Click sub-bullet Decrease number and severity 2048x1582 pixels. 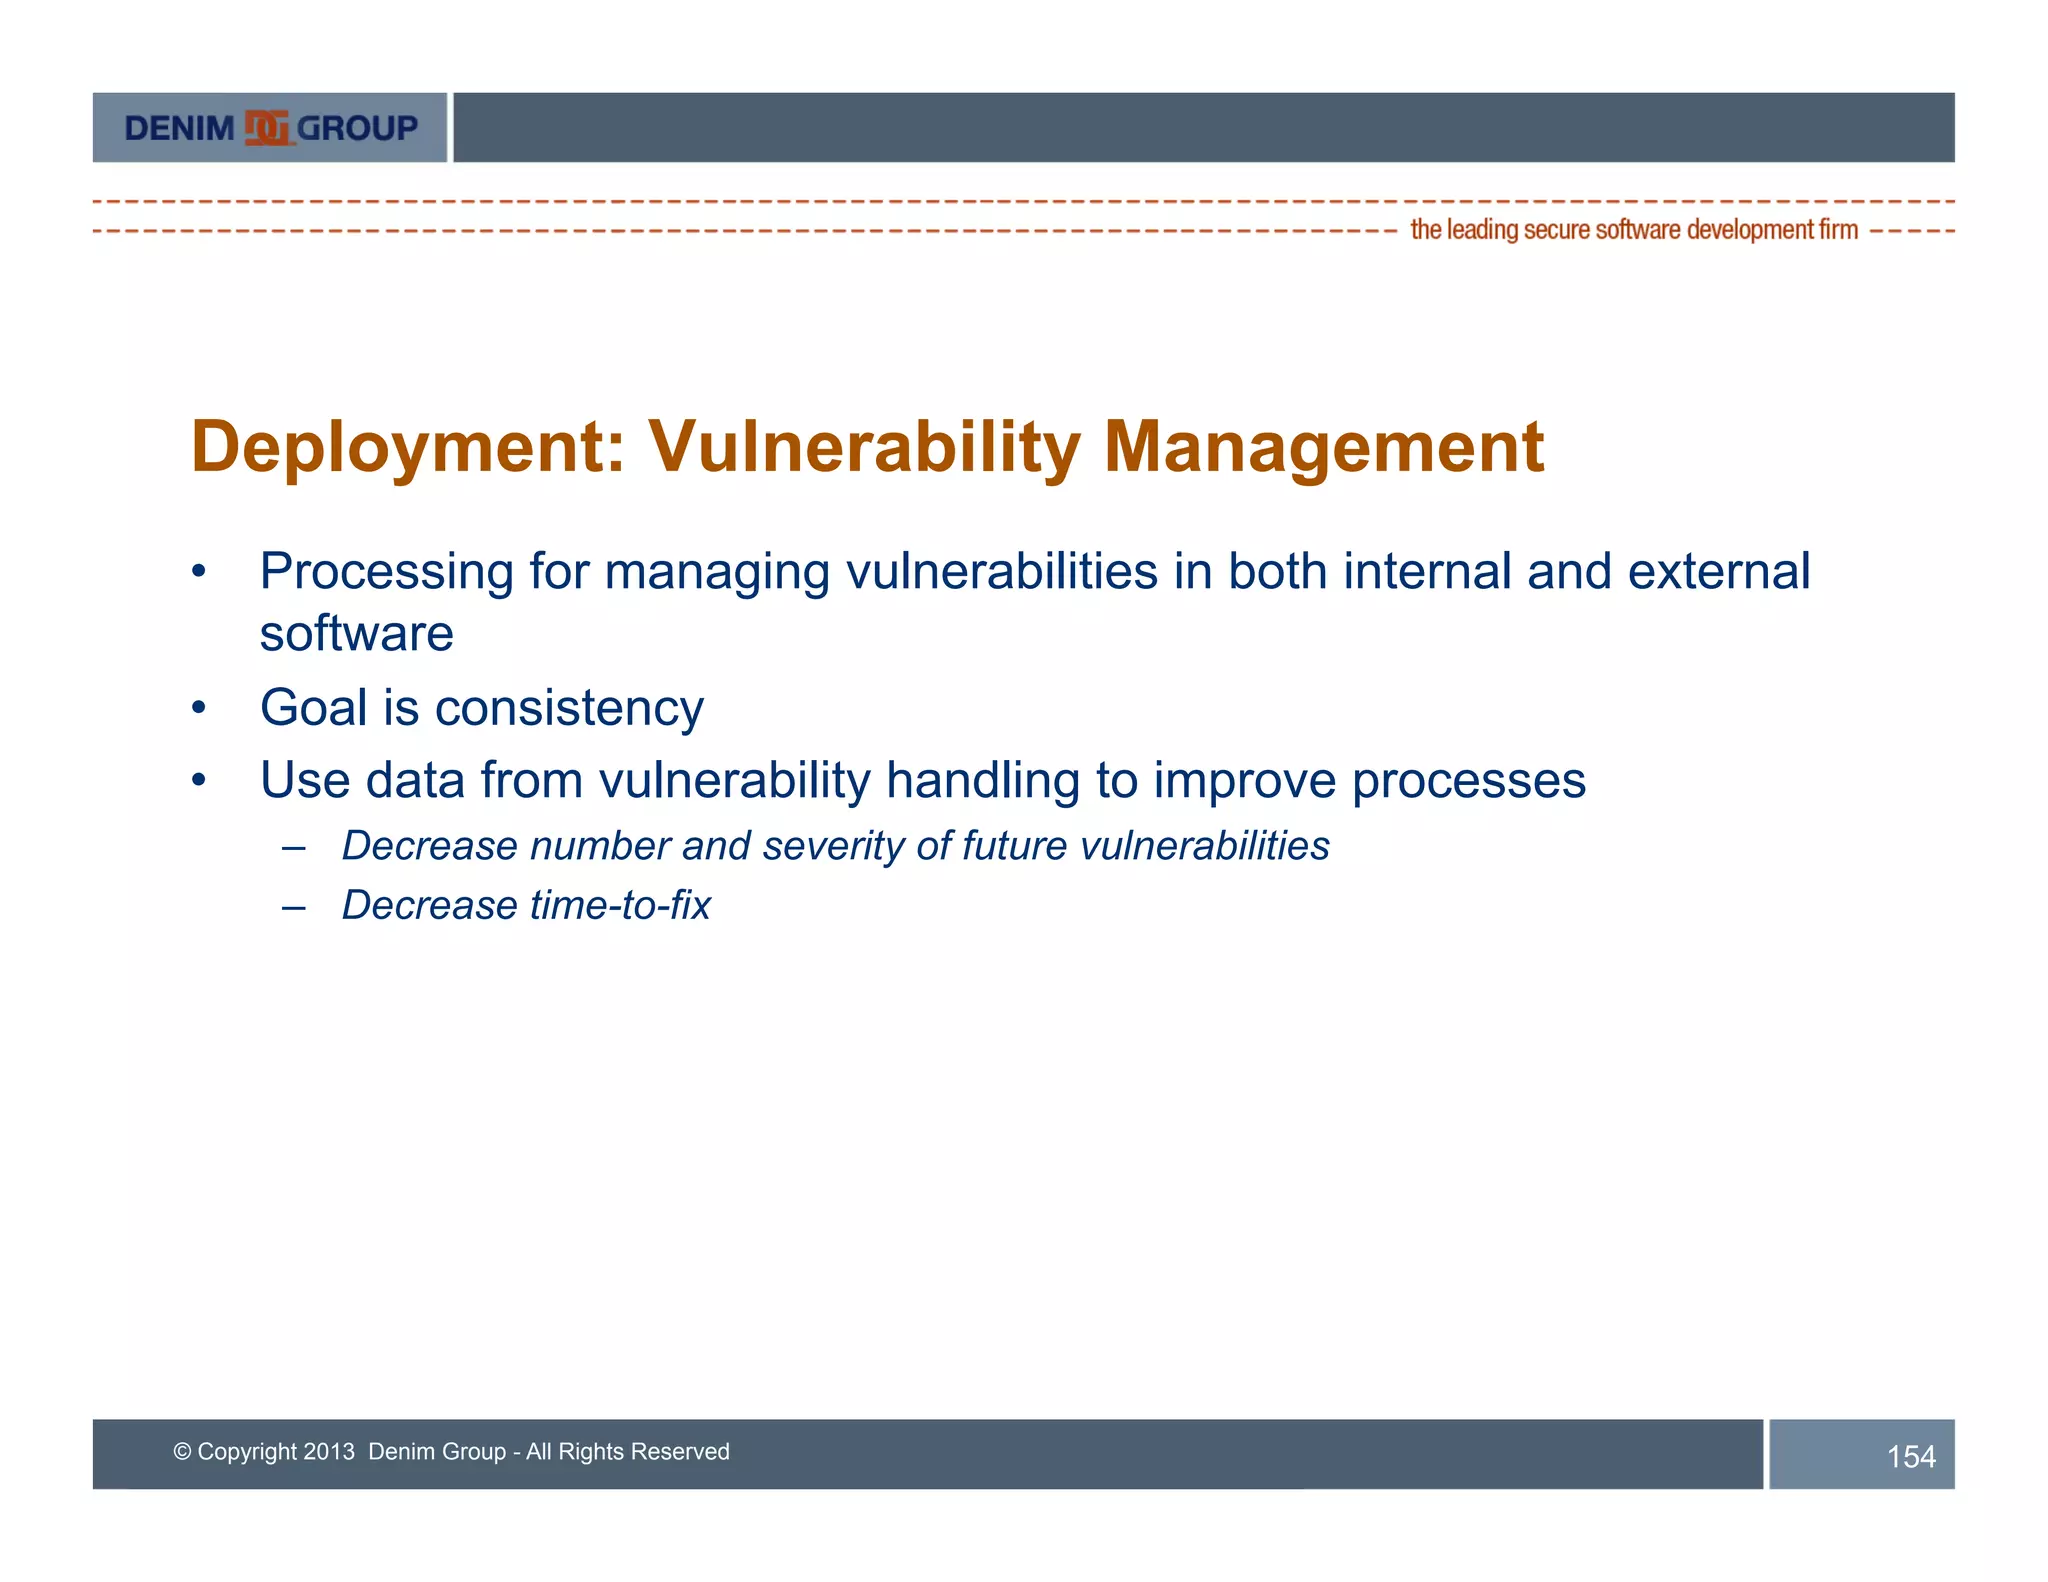(x=835, y=846)
